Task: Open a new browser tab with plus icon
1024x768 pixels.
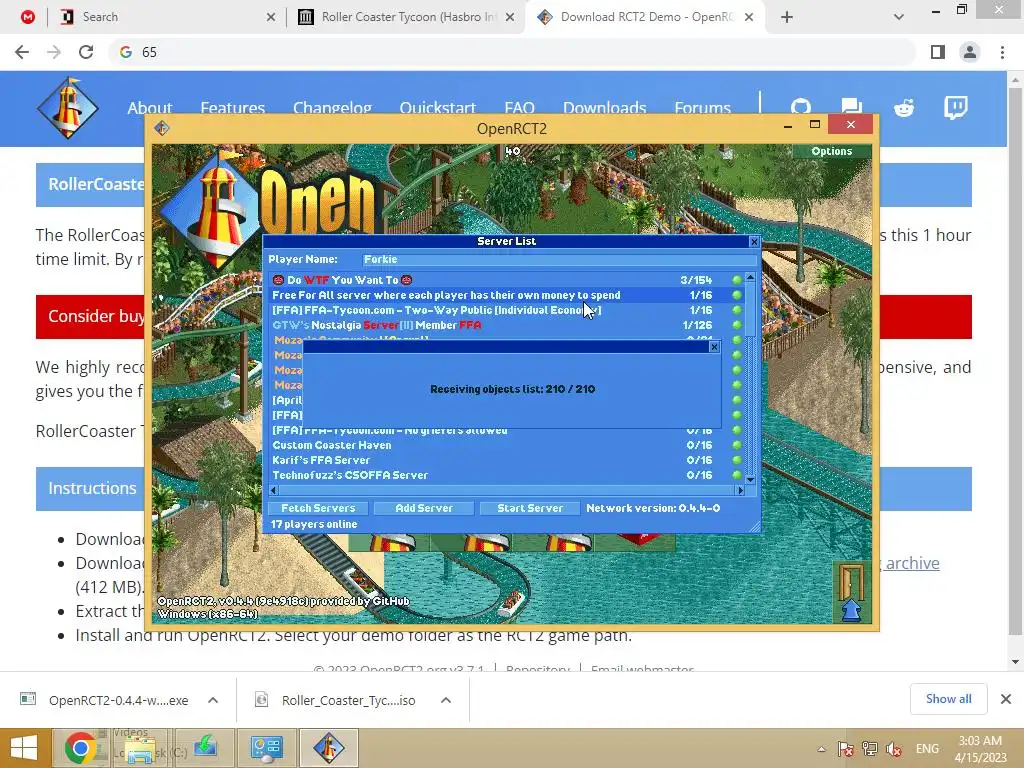Action: pyautogui.click(x=787, y=17)
